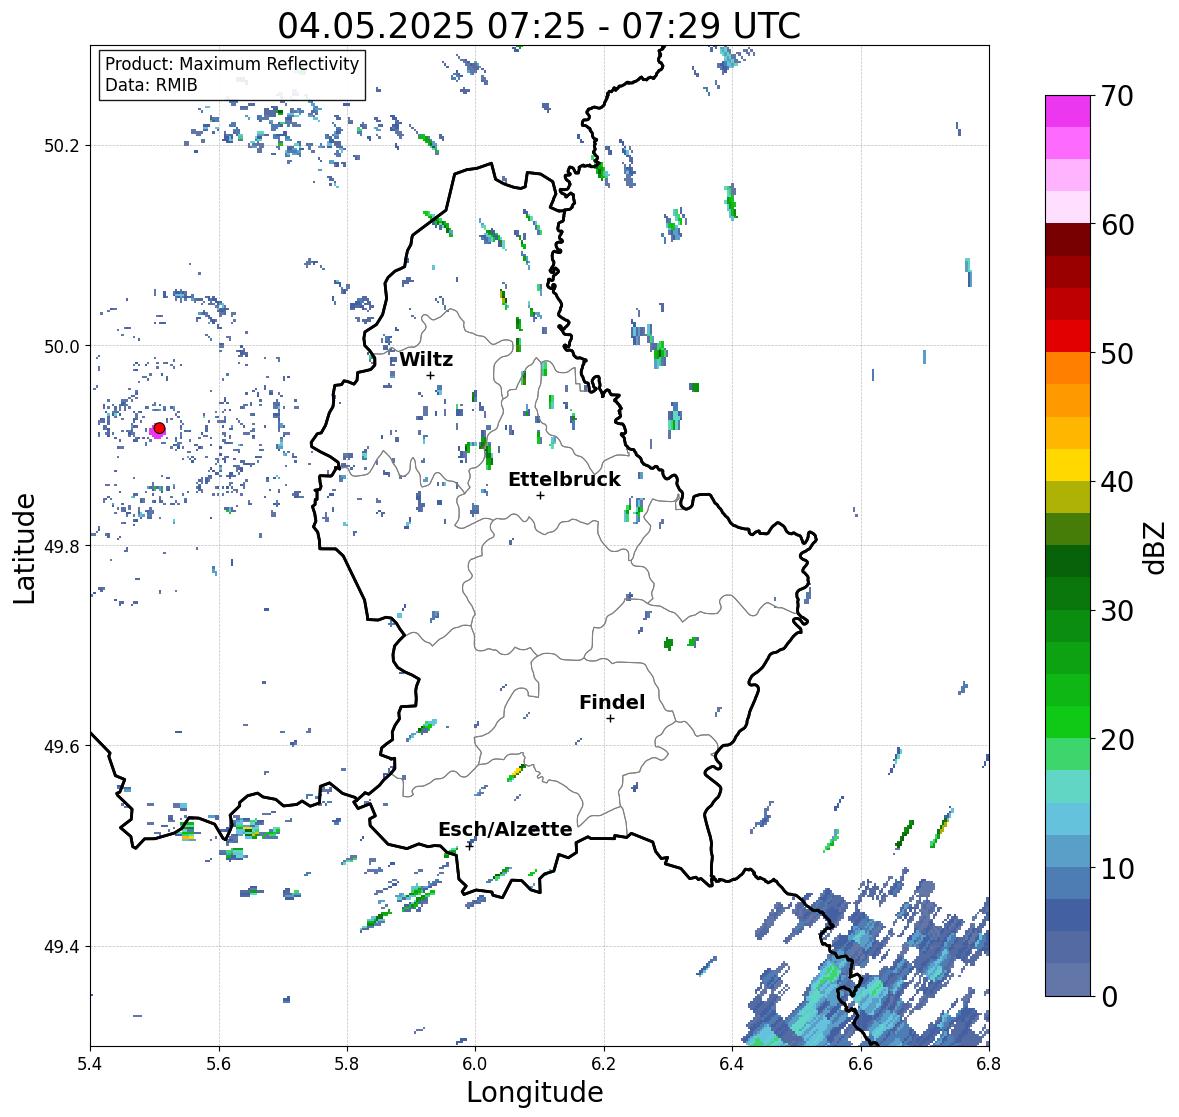
Task: Click the colorbar tick value 50
Action: [x=1116, y=353]
